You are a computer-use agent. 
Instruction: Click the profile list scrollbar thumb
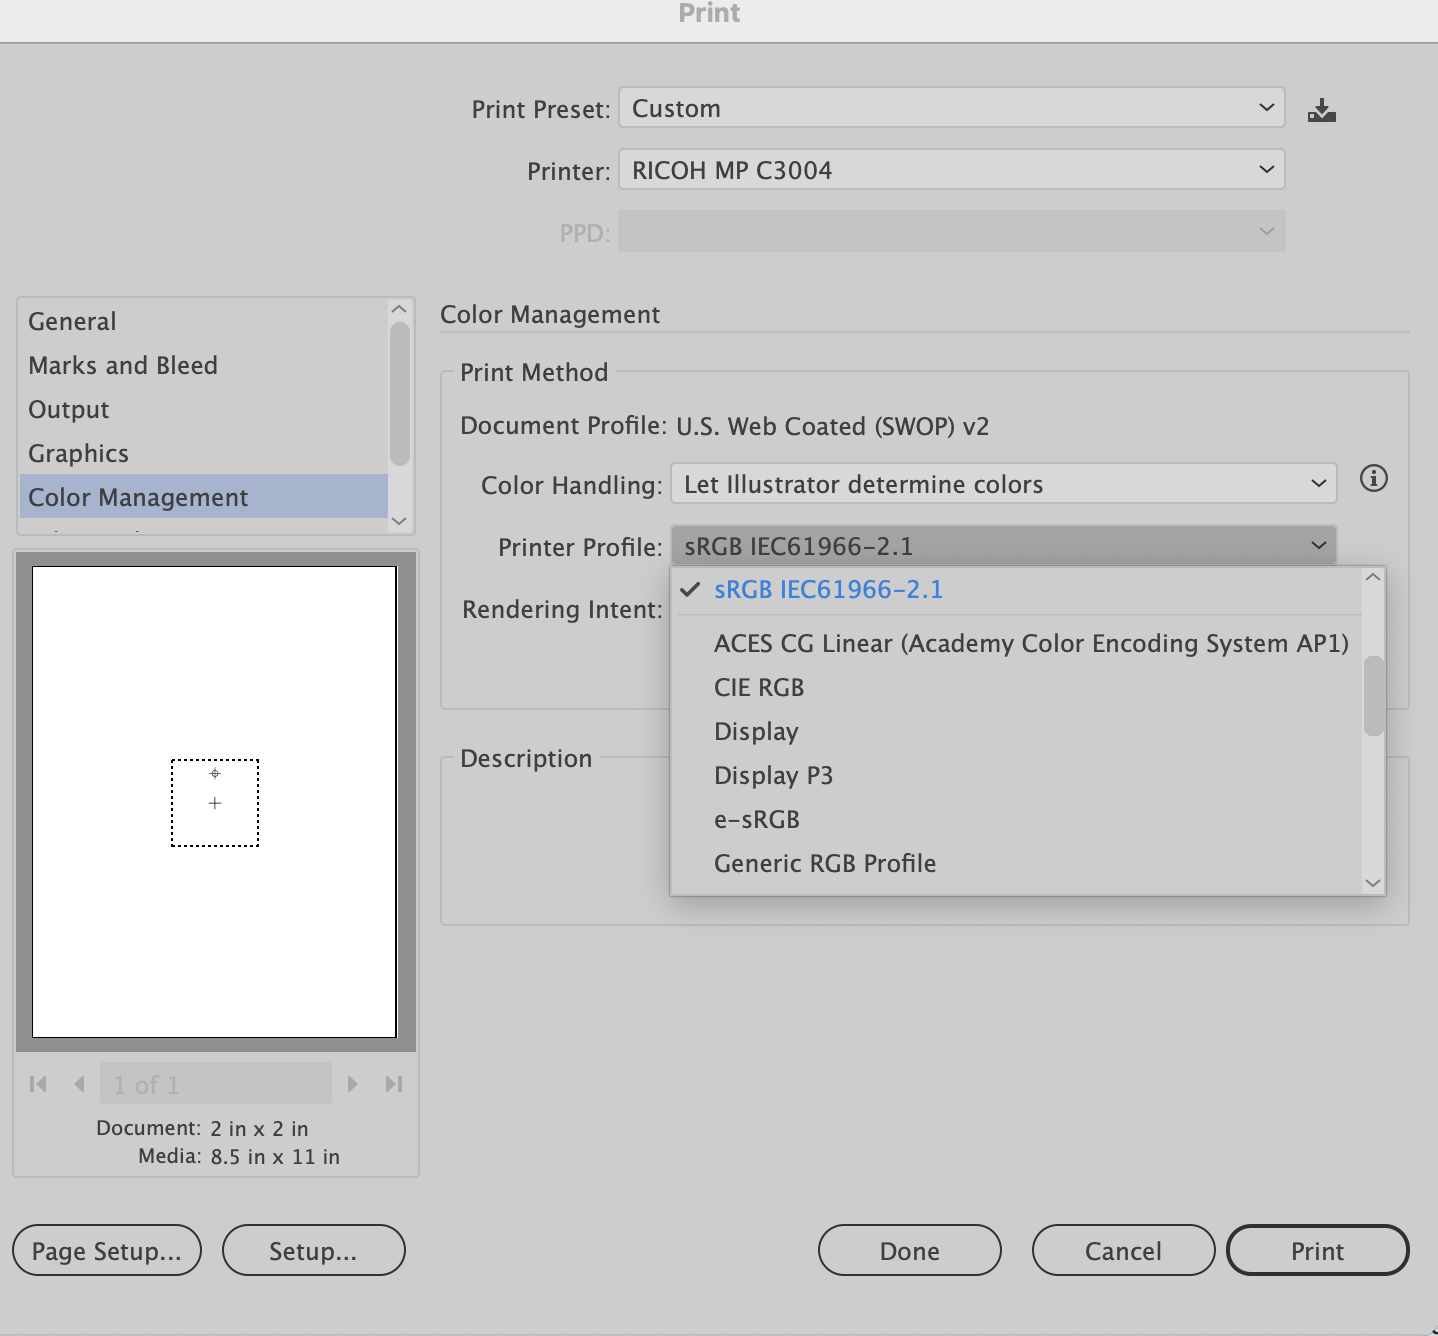[x=1374, y=696]
